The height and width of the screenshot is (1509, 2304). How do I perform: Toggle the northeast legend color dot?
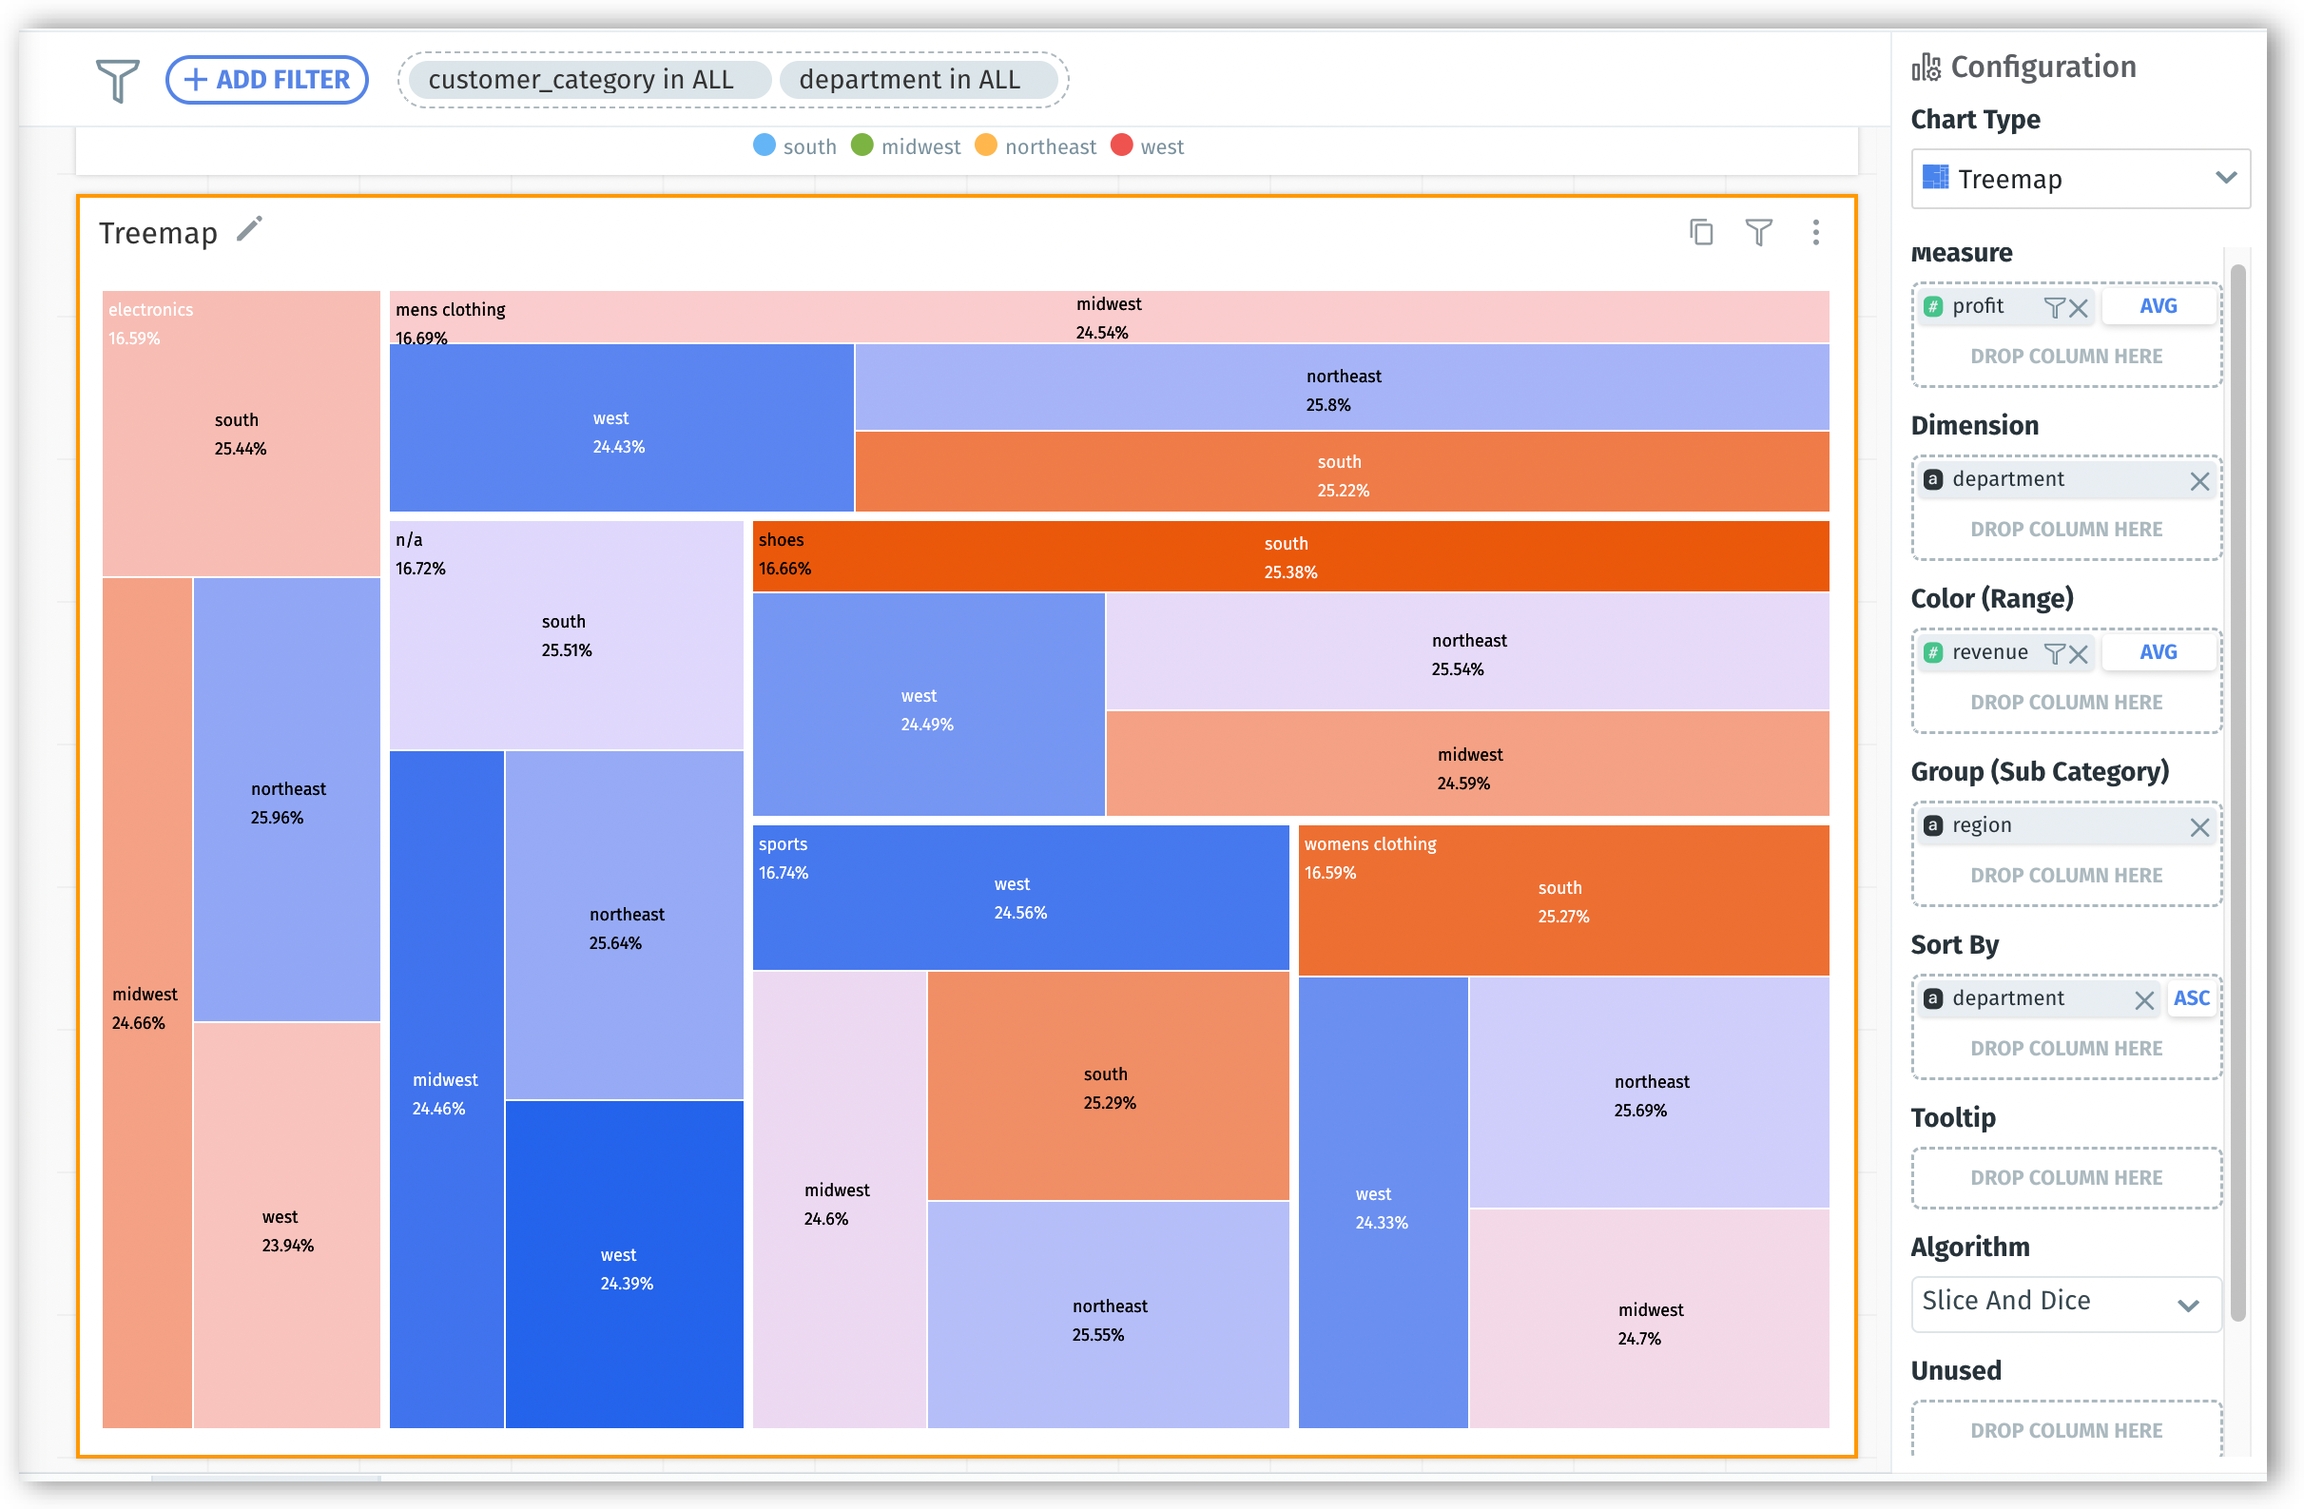click(986, 145)
